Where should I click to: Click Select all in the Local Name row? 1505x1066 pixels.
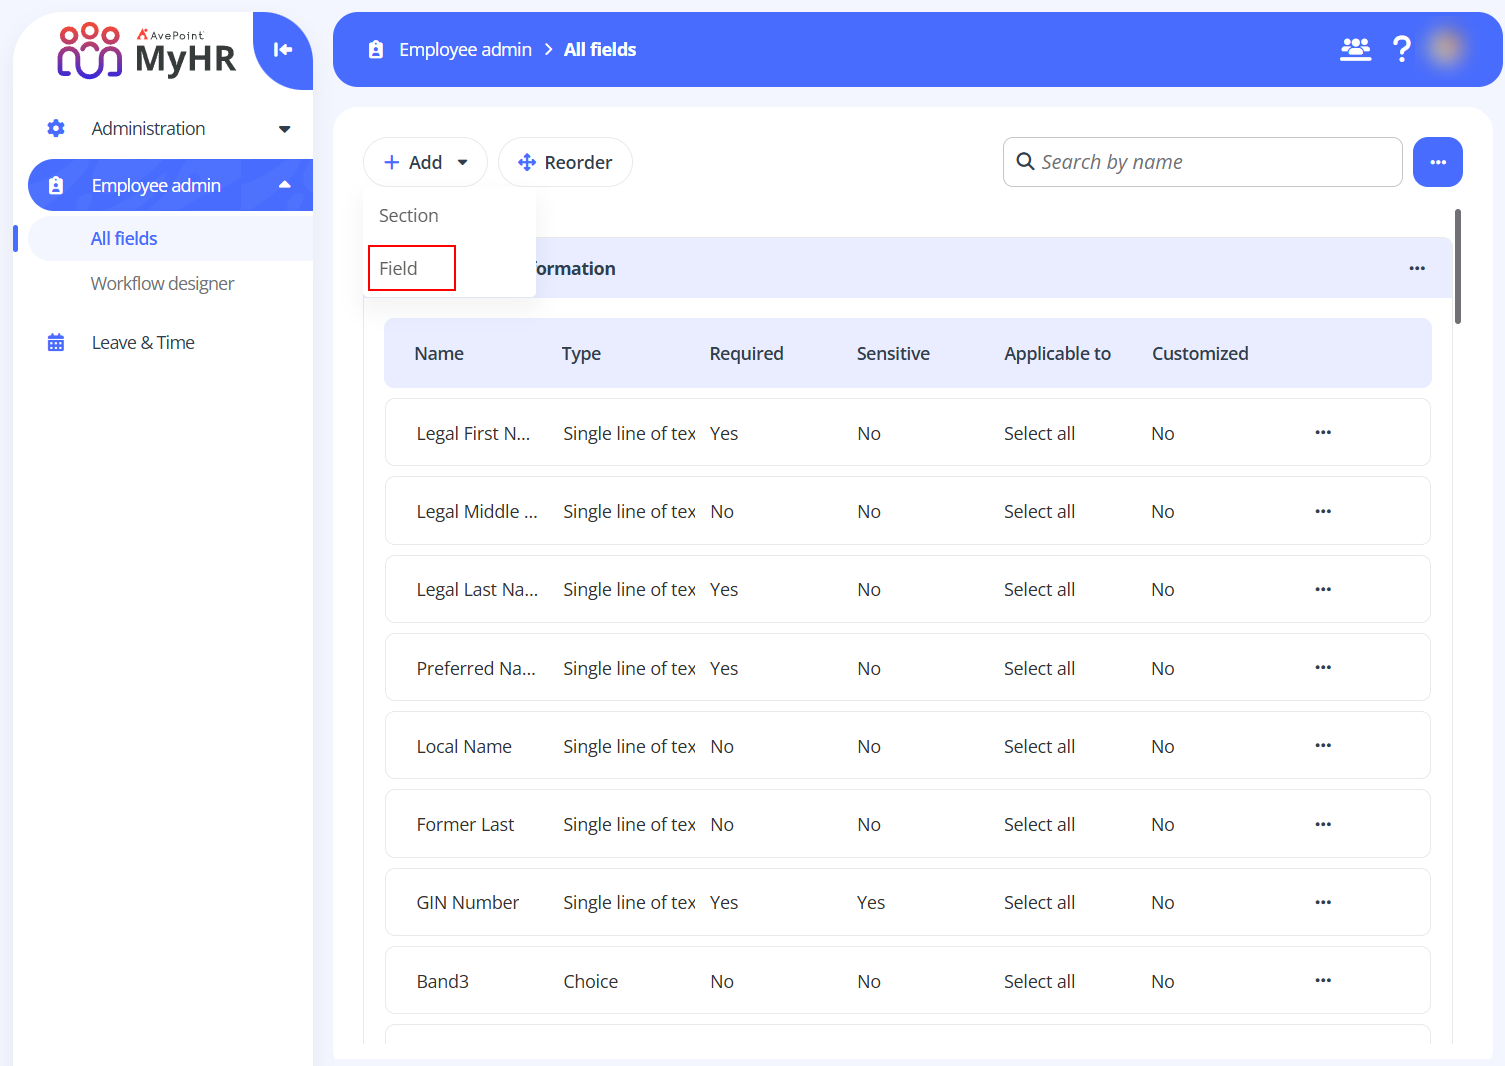coord(1039,746)
